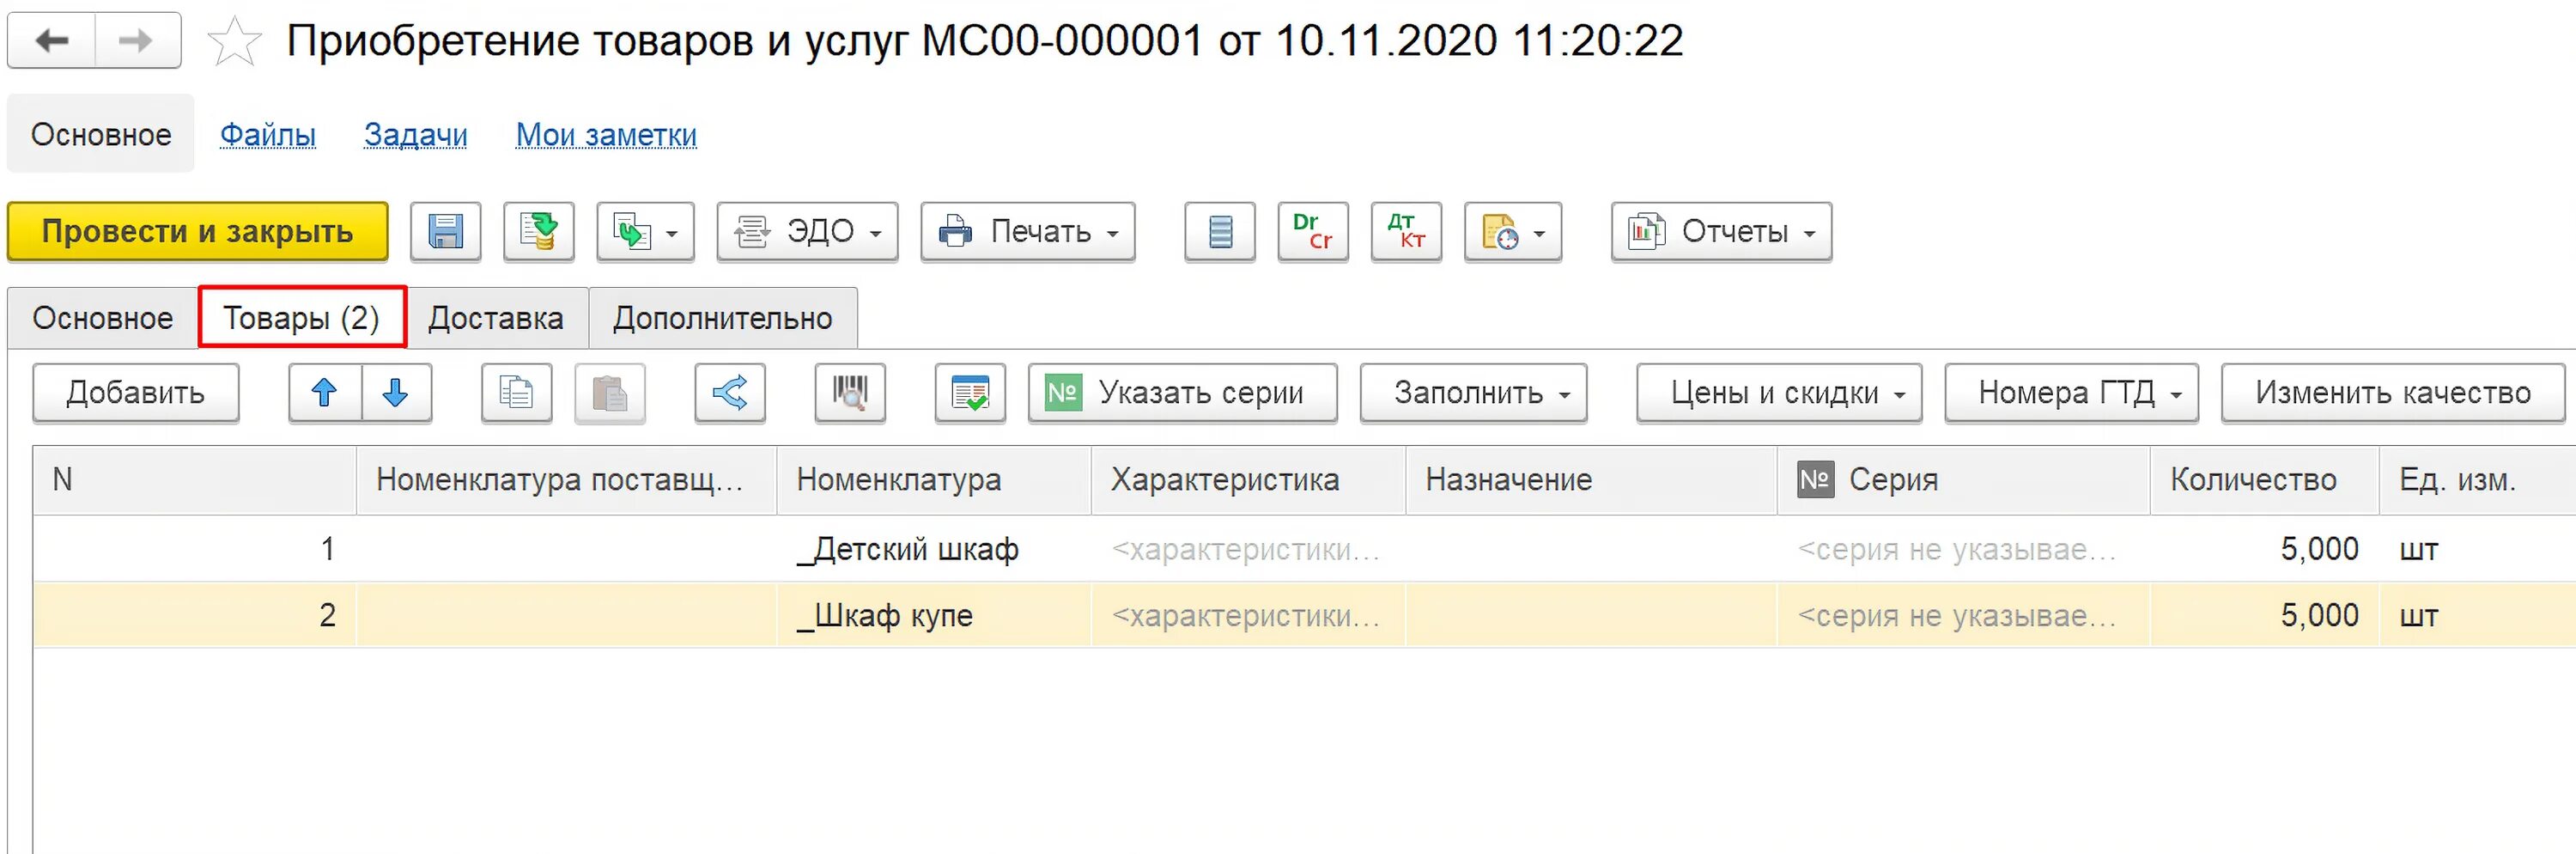Switch to the Дополнительно tab
This screenshot has width=2576, height=854.
(x=723, y=318)
